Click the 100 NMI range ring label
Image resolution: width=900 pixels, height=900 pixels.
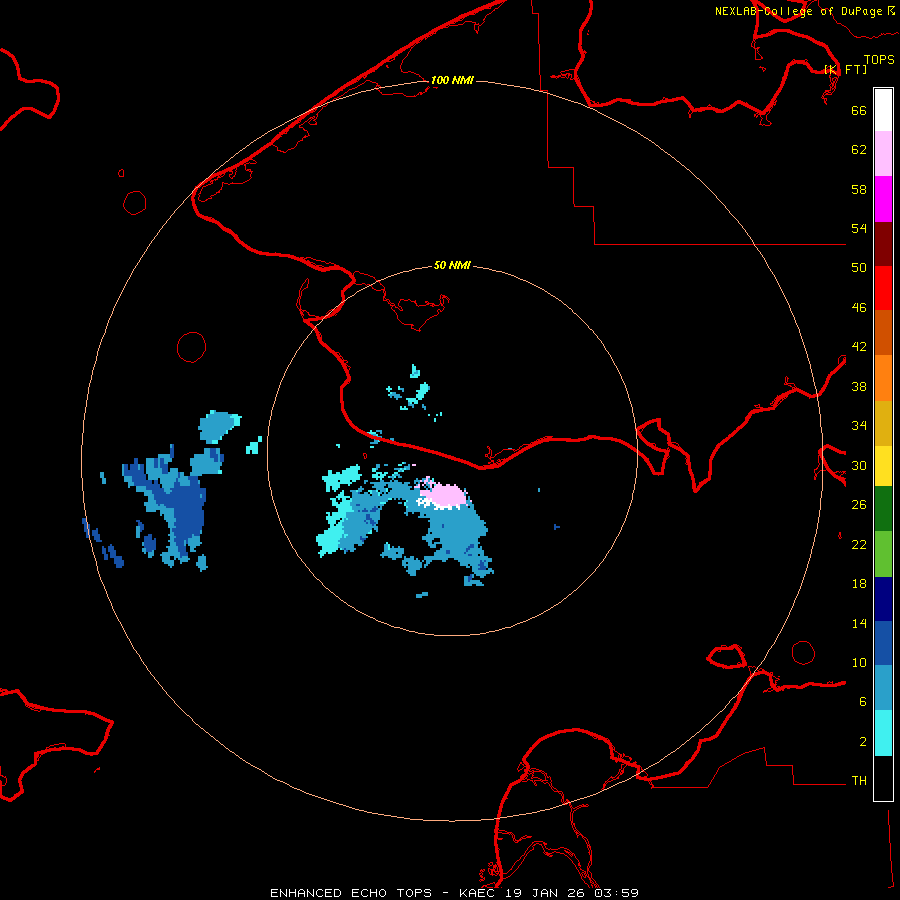452,80
